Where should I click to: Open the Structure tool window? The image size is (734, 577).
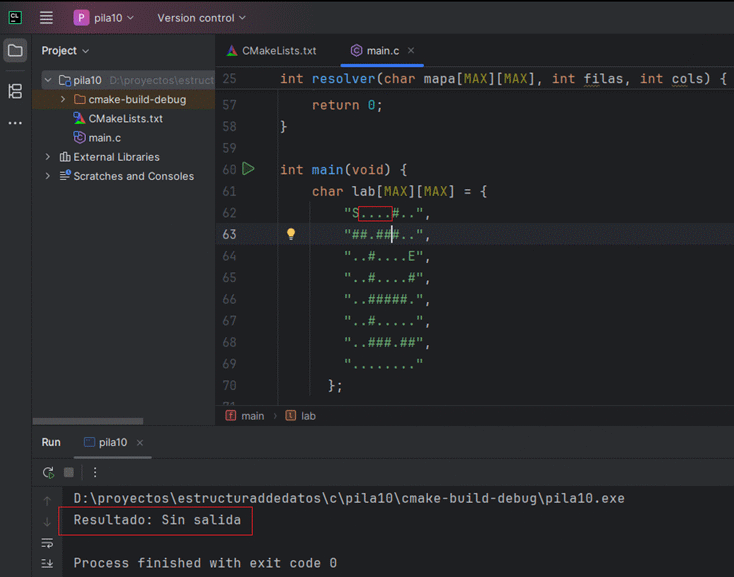(x=15, y=91)
